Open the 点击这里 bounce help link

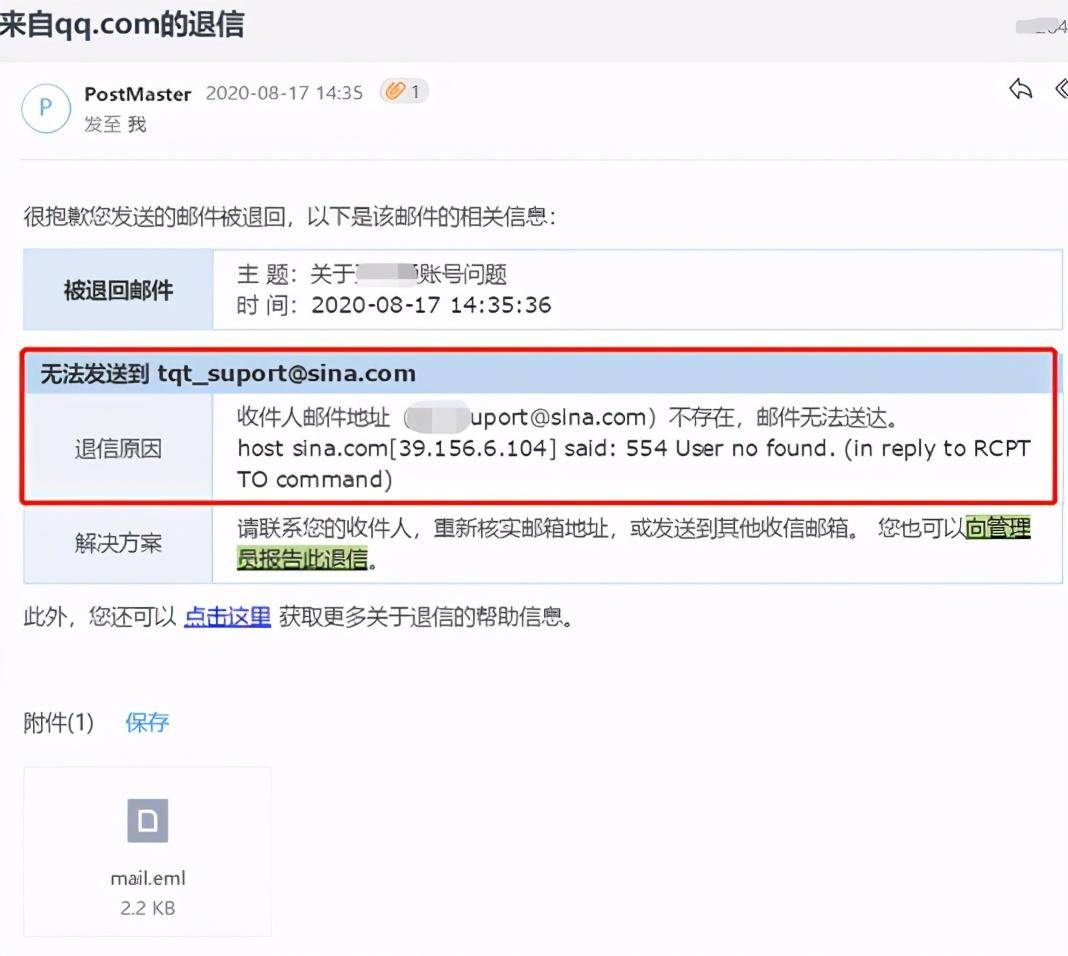point(226,617)
